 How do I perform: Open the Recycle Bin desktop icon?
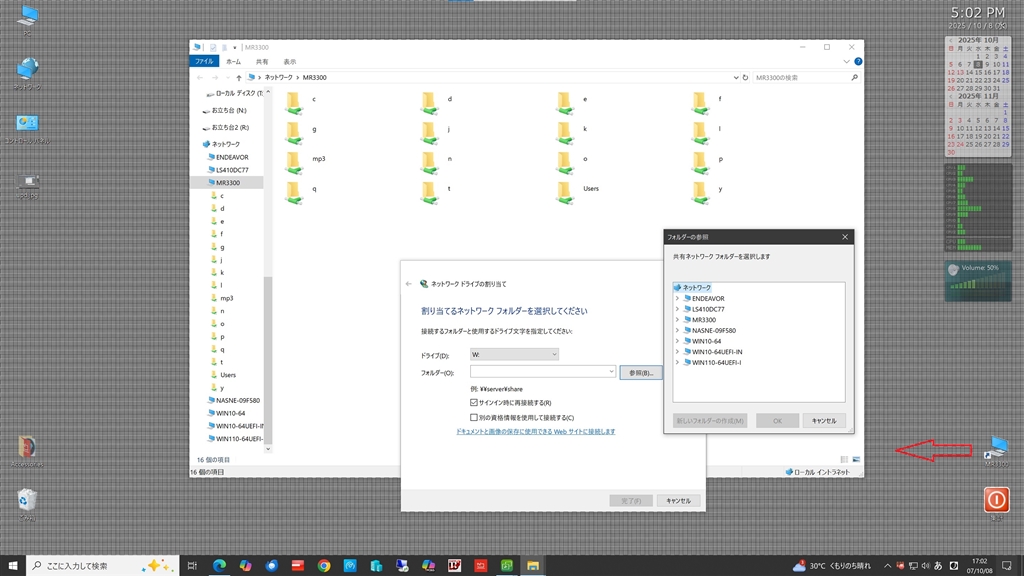[27, 499]
